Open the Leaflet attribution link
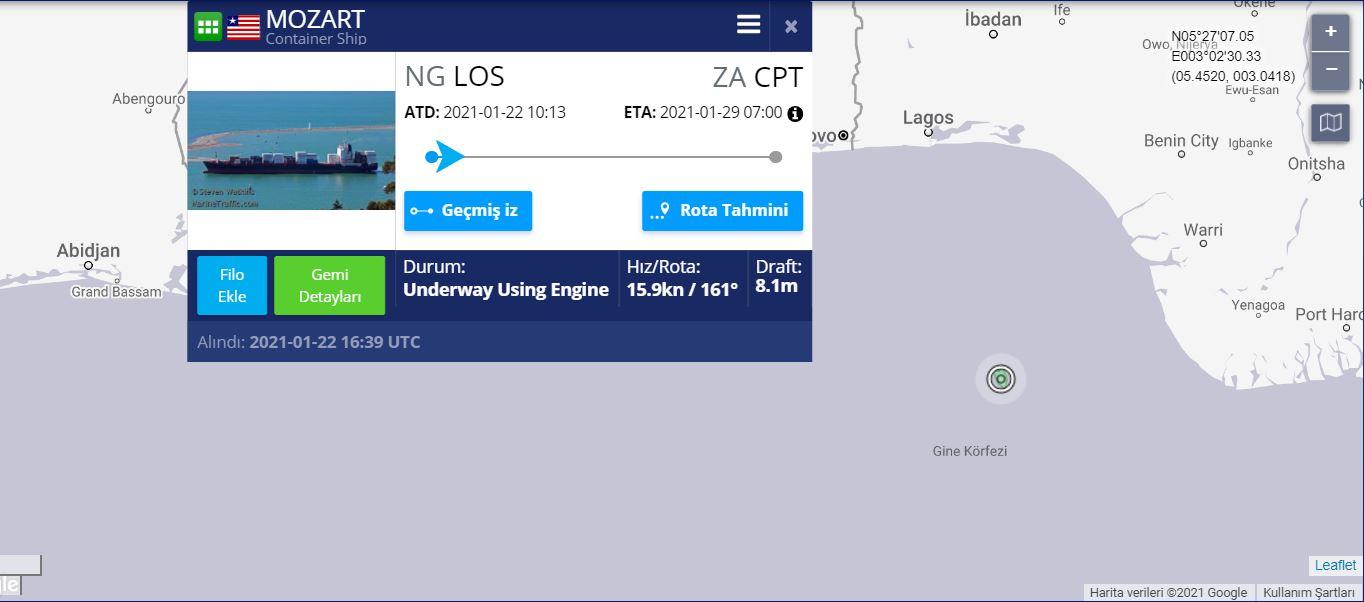 [1335, 565]
